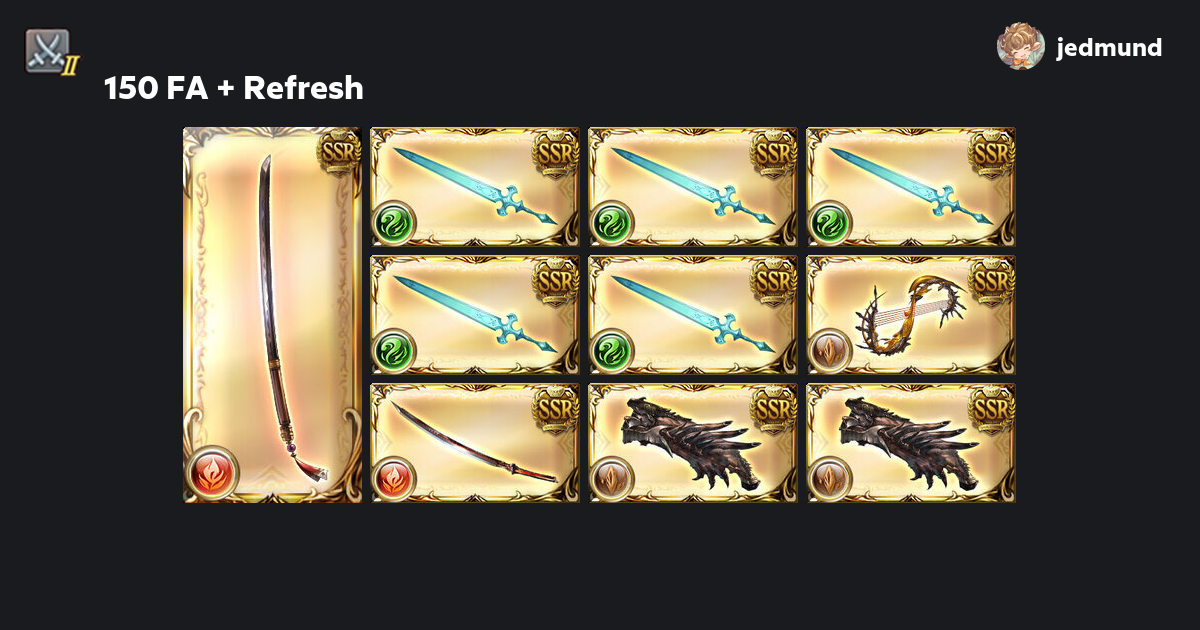Click the wind element icon on middle-center sword
Image resolution: width=1200 pixels, height=630 pixels.
point(611,350)
